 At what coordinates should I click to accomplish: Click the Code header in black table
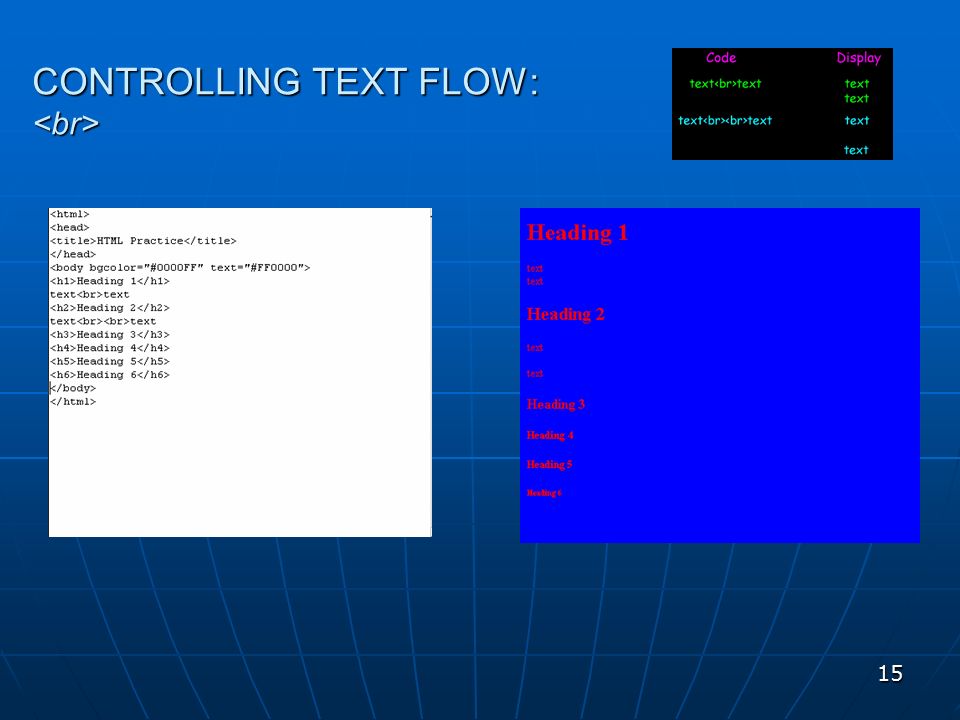pos(721,58)
